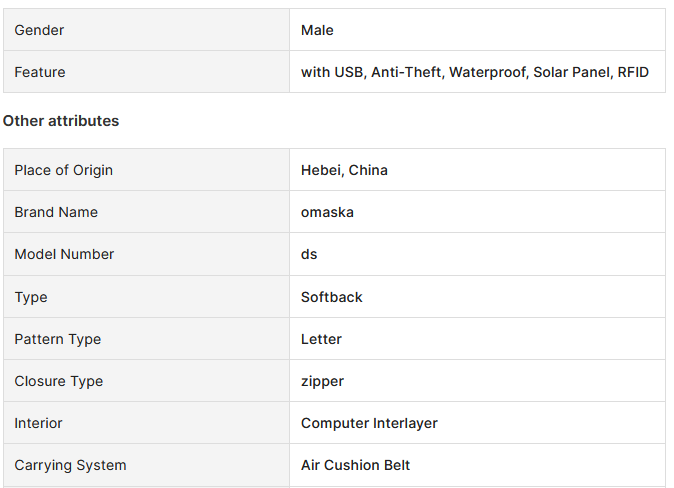
Task: Click the Model Number label
Action: pyautogui.click(x=64, y=254)
